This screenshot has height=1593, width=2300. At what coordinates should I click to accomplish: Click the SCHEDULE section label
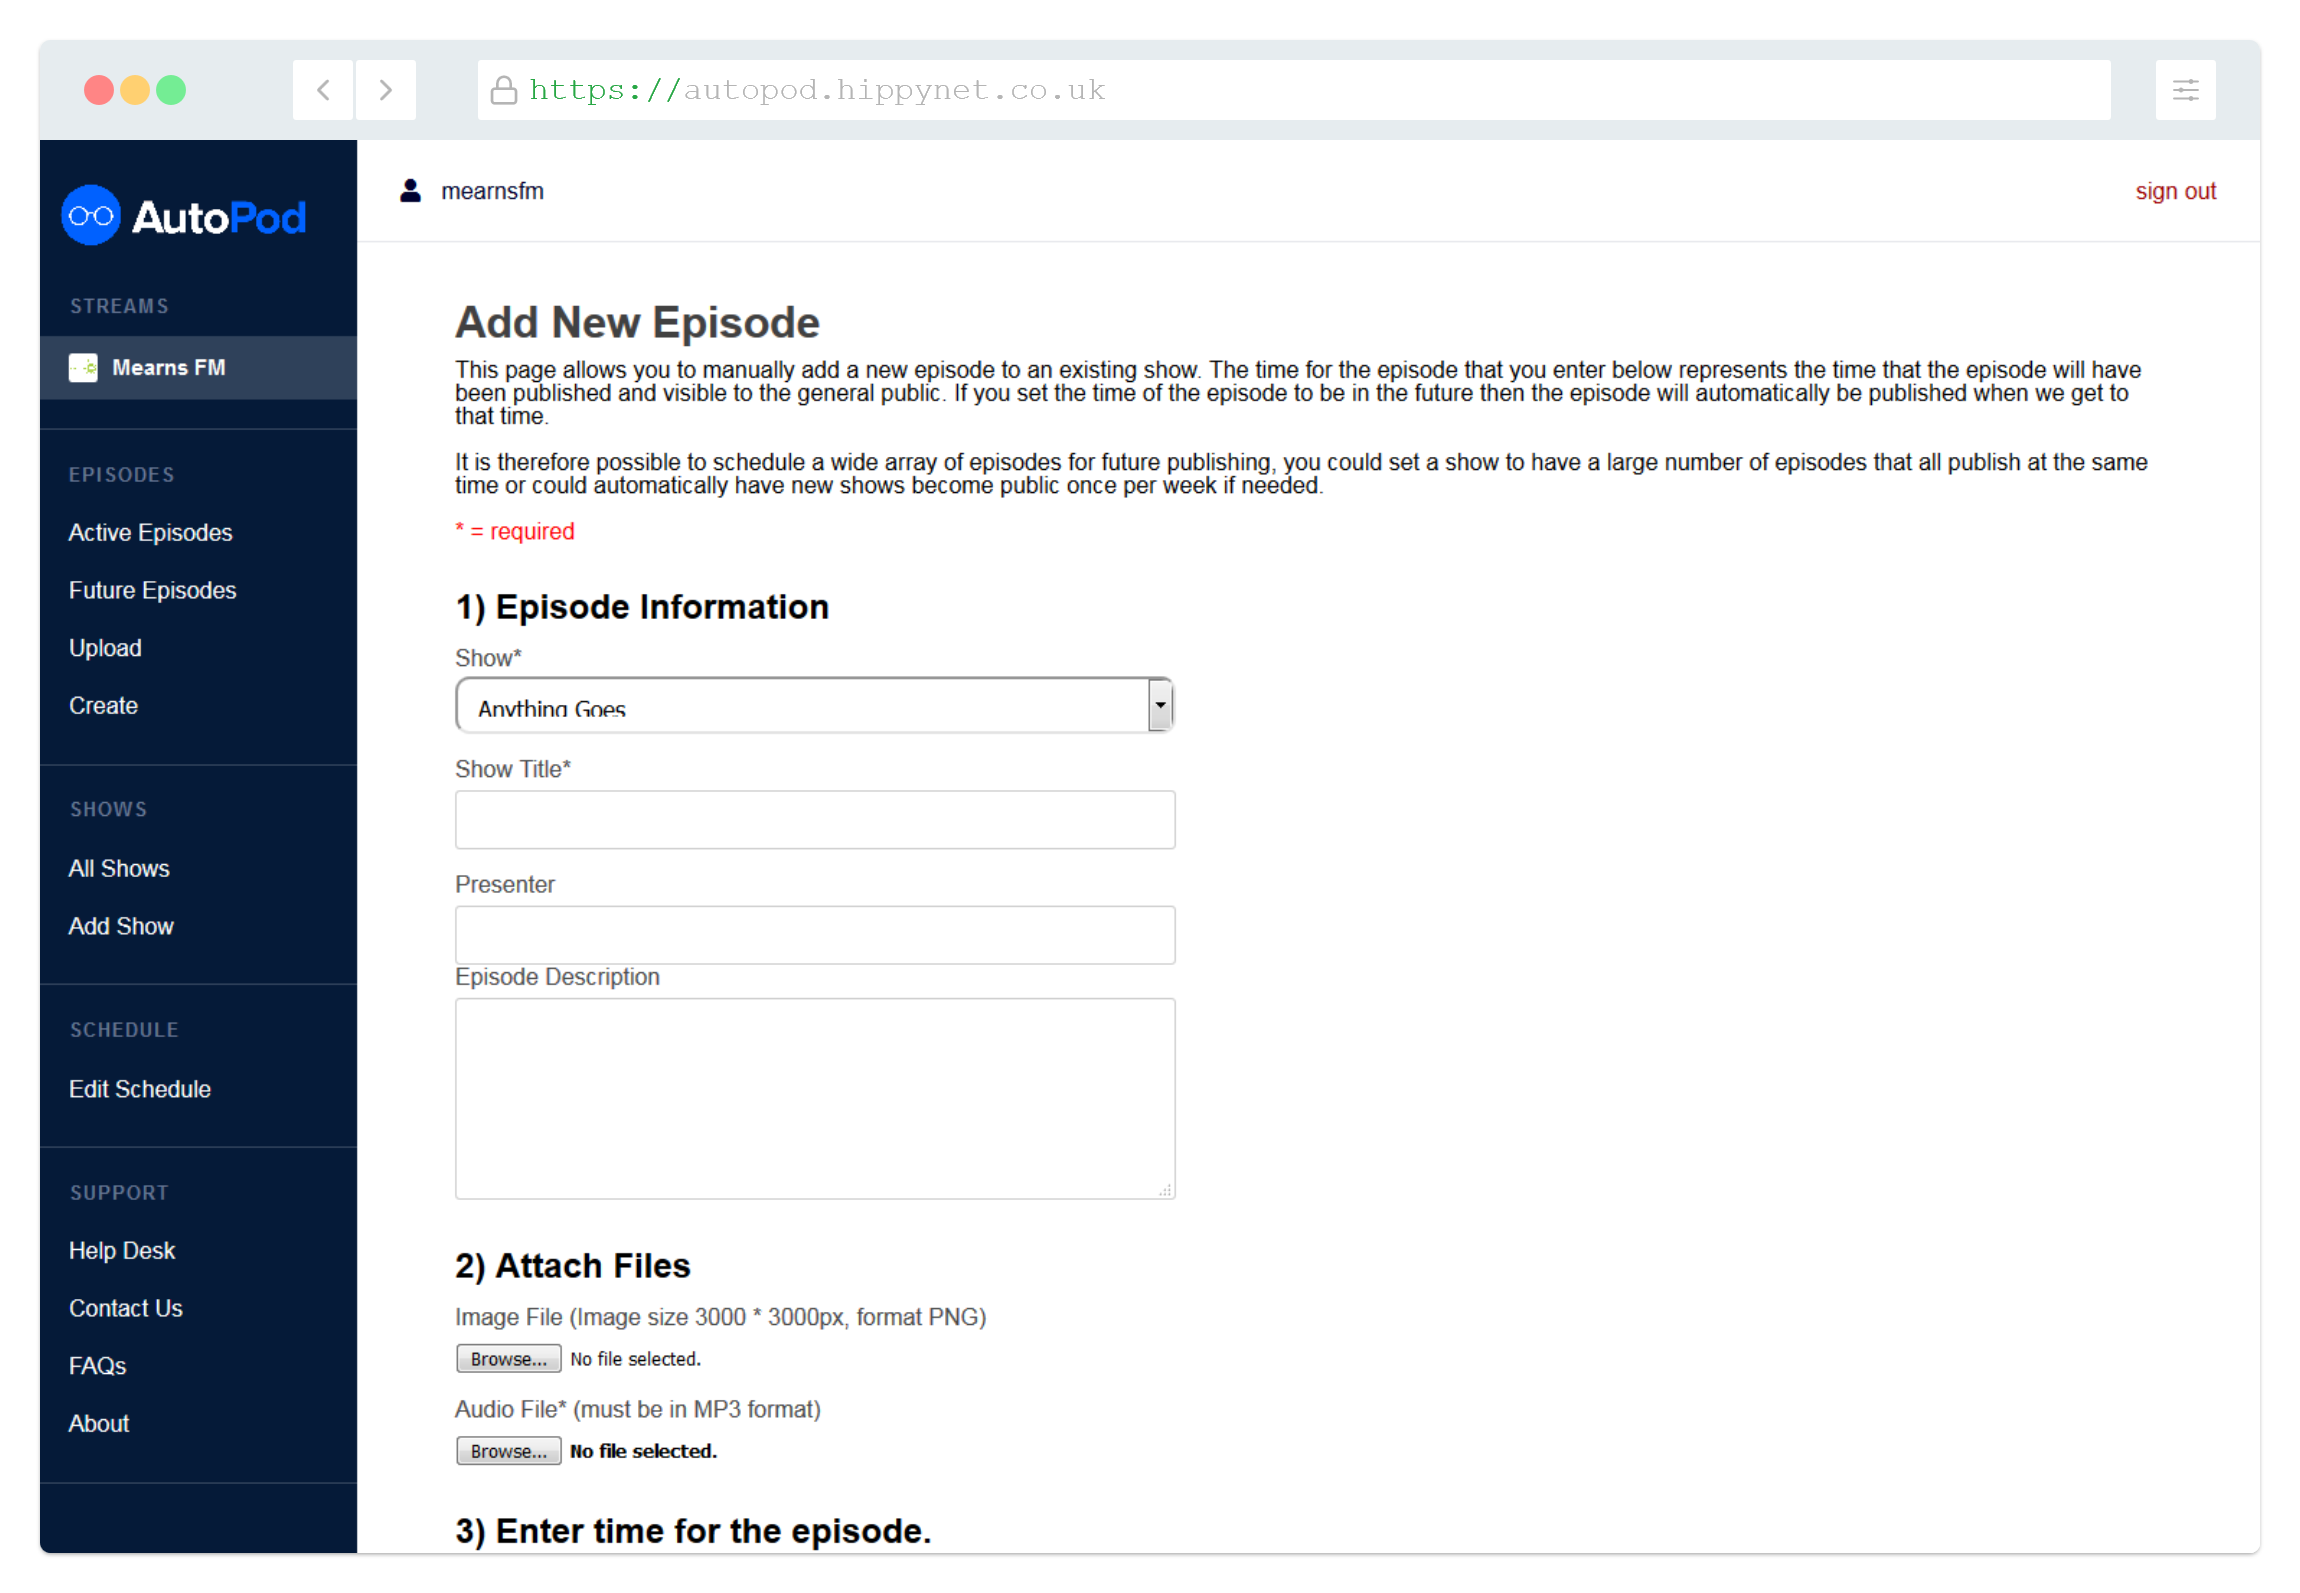[x=124, y=1030]
